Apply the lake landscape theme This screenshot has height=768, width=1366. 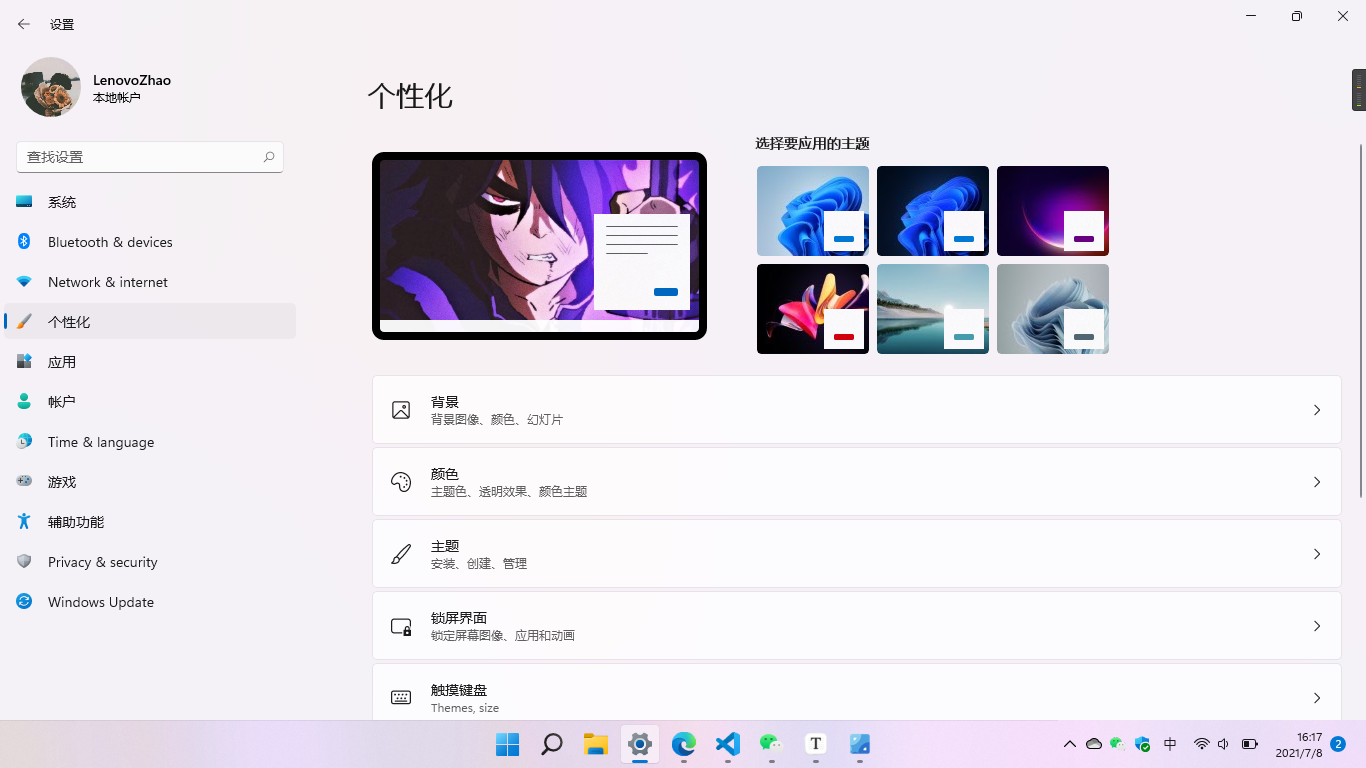click(933, 309)
